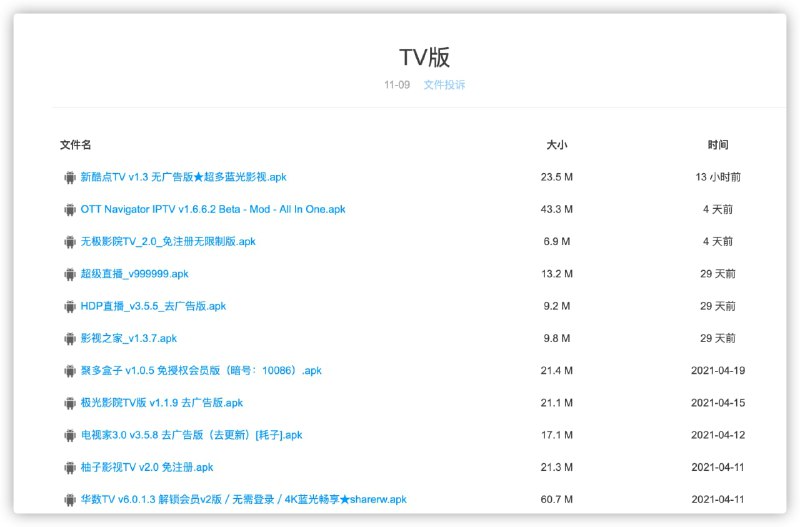Click the 9.2 M size value
Image resolution: width=800 pixels, height=527 pixels.
click(557, 306)
